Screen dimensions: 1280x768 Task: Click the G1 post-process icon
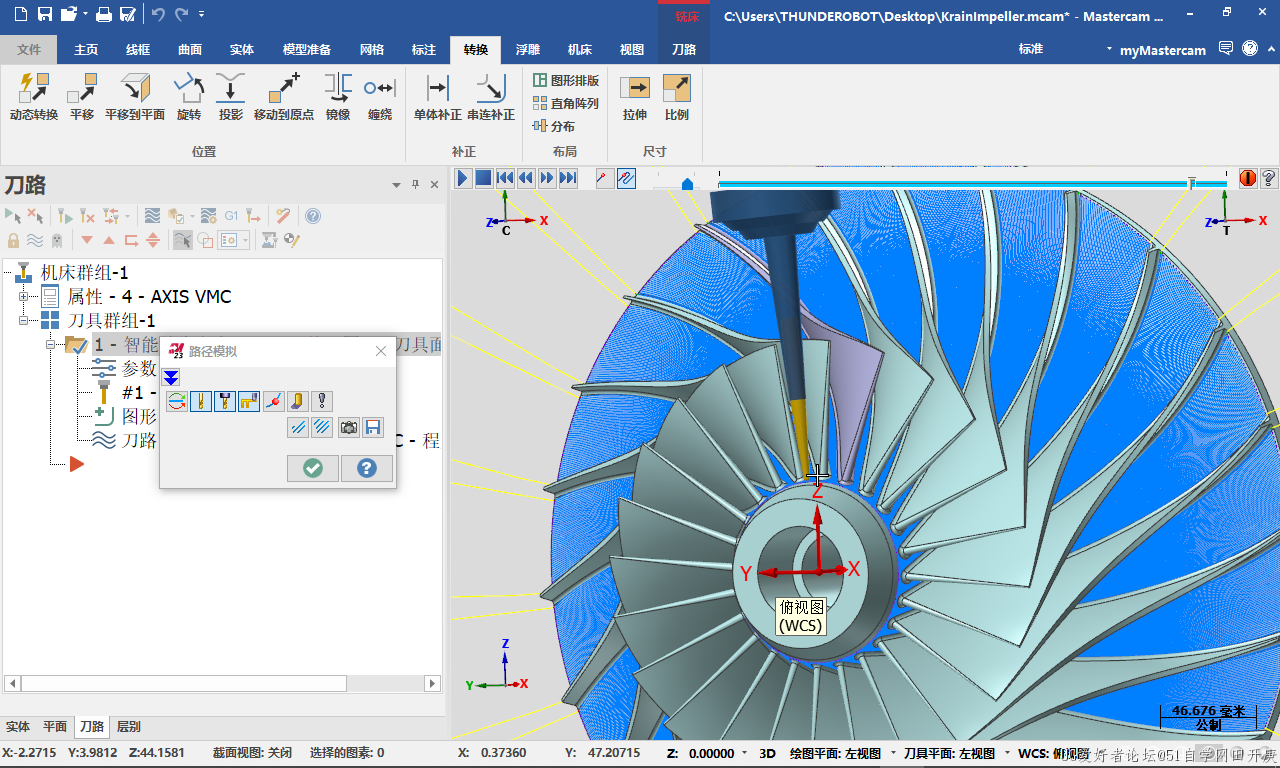[231, 215]
